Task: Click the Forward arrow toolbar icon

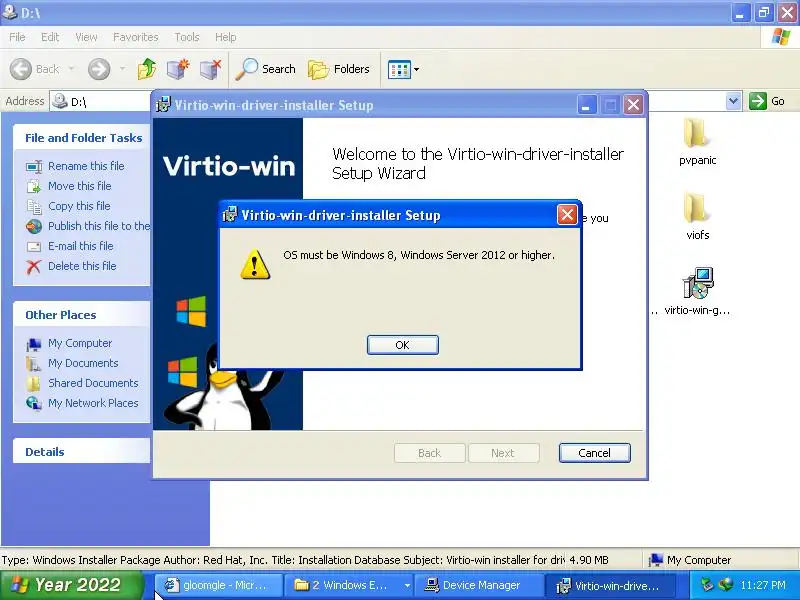Action: pos(99,69)
